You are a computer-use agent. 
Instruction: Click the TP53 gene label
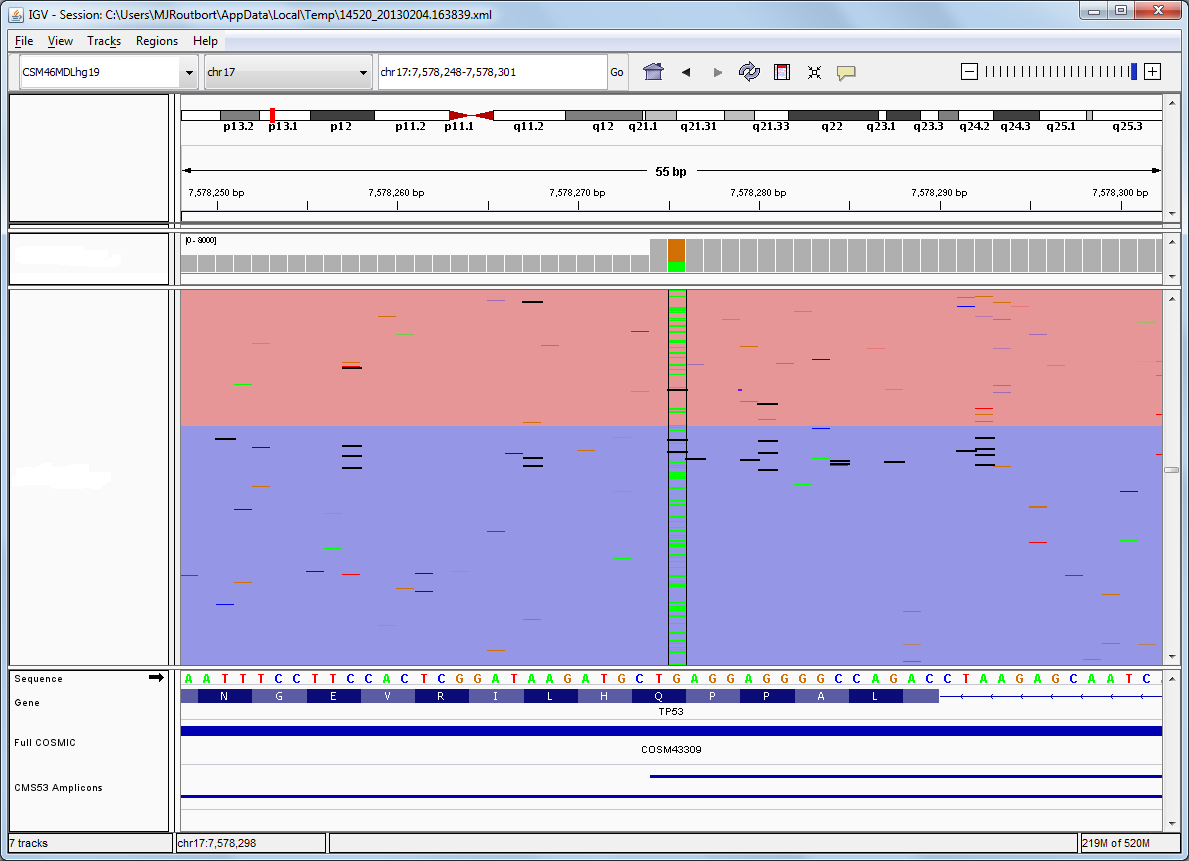[671, 712]
